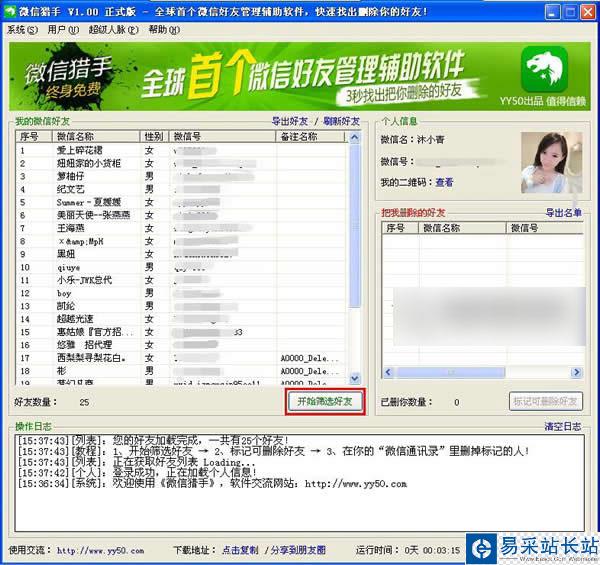
Task: Close the 微信猎手 window
Action: [588, 12]
